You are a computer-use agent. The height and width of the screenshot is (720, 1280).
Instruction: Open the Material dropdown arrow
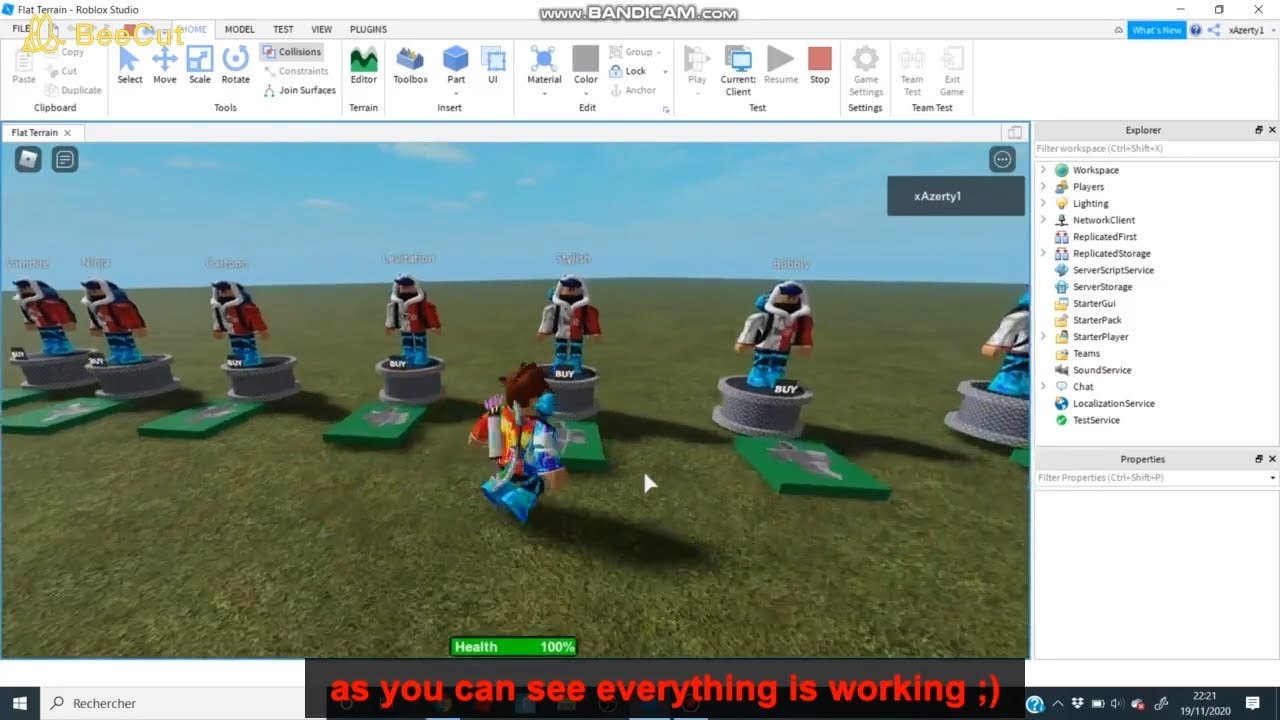tap(544, 94)
